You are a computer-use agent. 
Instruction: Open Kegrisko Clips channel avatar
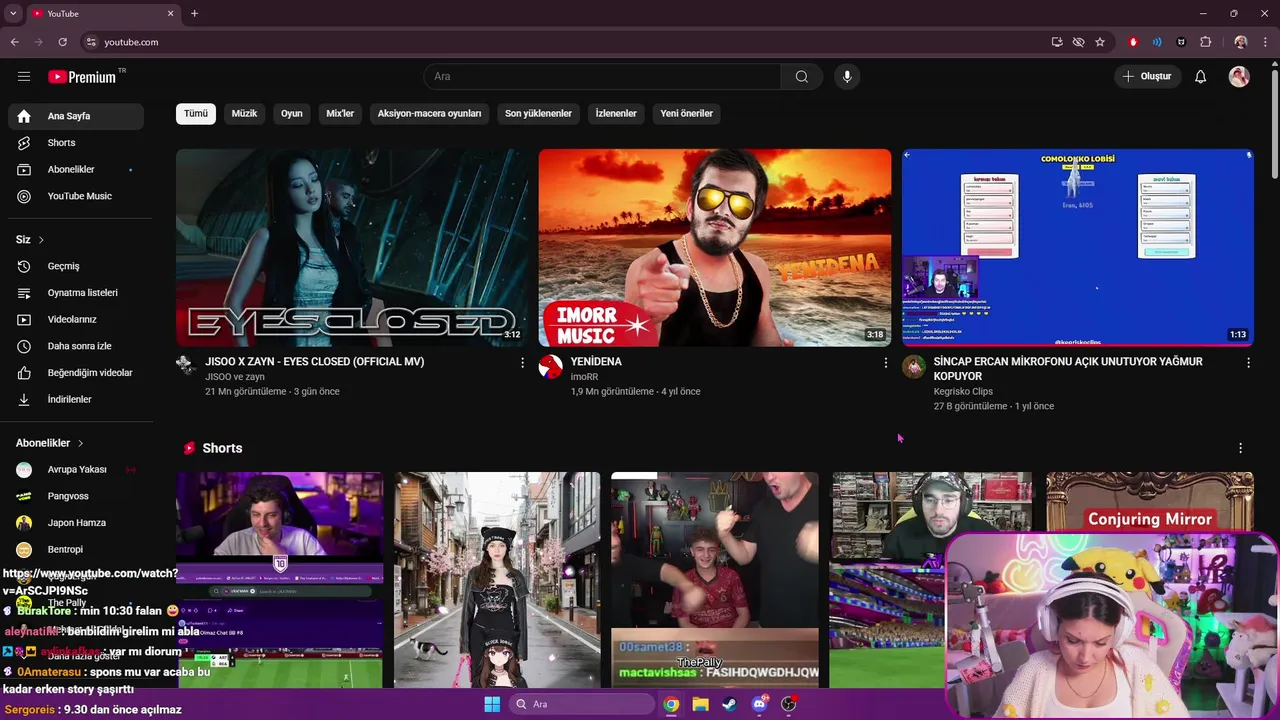coord(914,366)
